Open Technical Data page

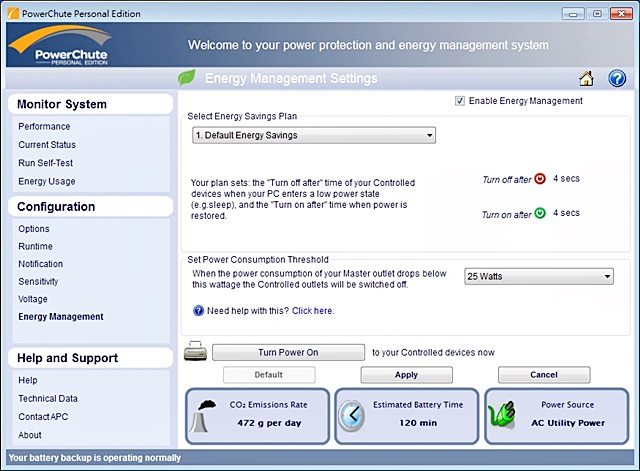(x=48, y=398)
